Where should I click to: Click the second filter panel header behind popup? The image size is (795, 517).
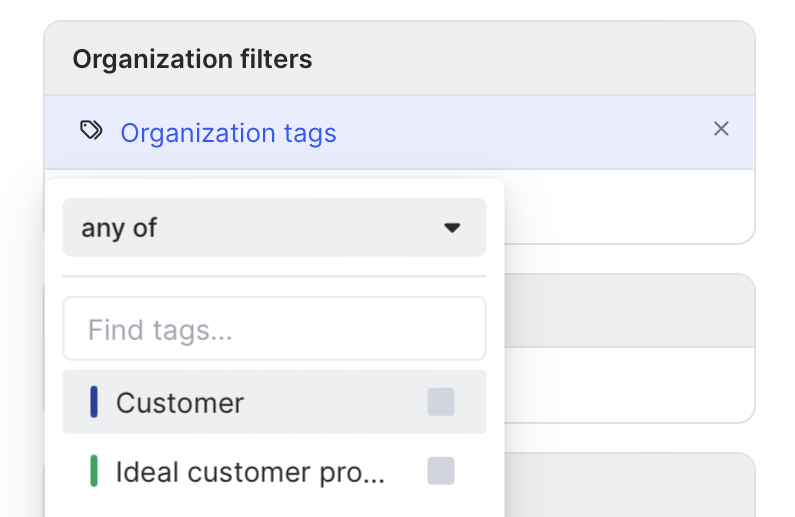(x=628, y=310)
